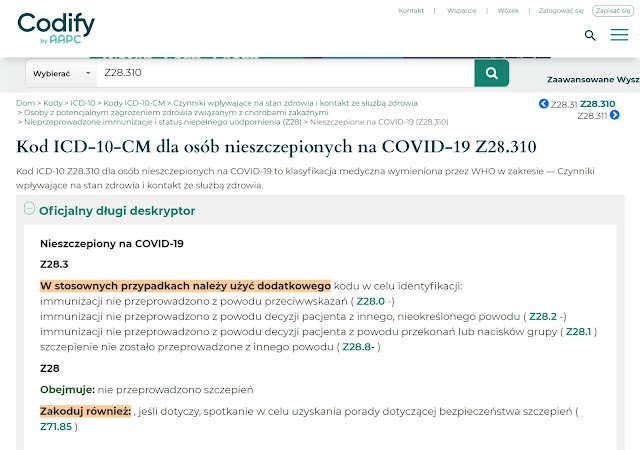Click the green search submit button
This screenshot has height=450, width=640.
(491, 73)
